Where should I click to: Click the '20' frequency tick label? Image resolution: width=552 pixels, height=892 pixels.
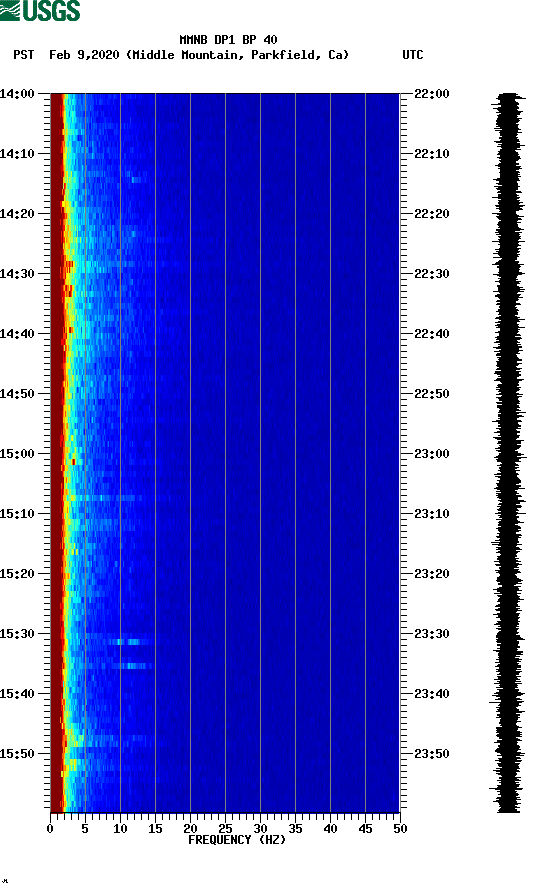(190, 829)
